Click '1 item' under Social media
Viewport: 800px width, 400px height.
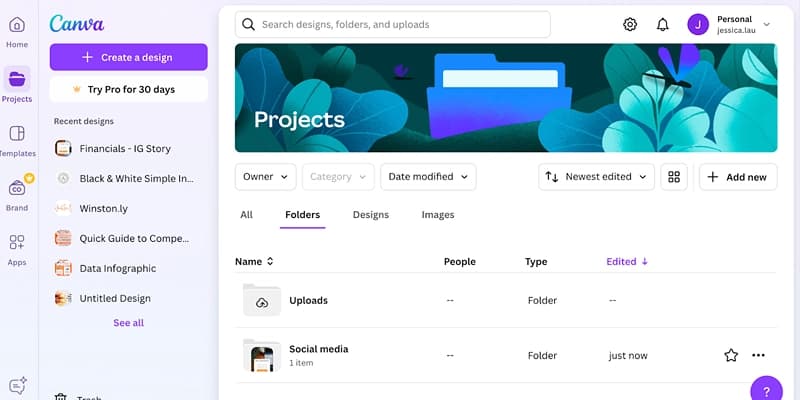301,363
